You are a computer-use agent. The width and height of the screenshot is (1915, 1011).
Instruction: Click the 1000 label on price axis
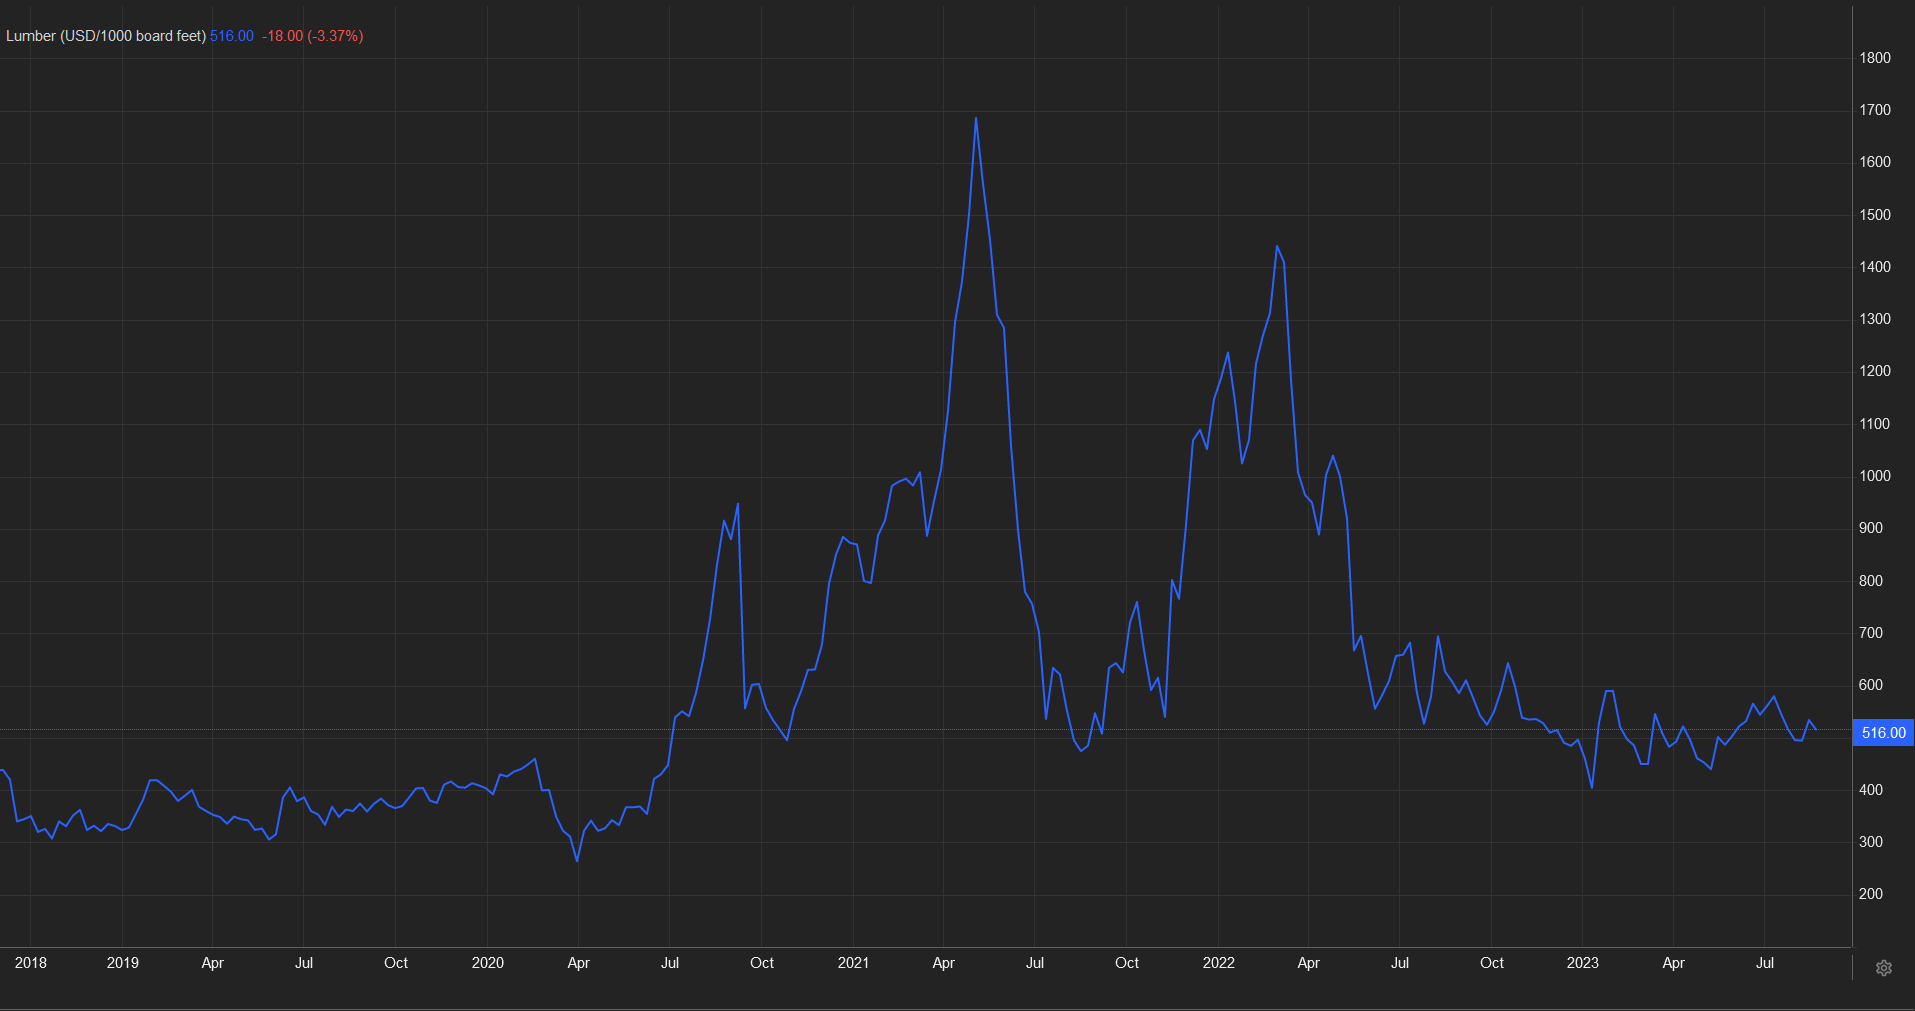1874,476
